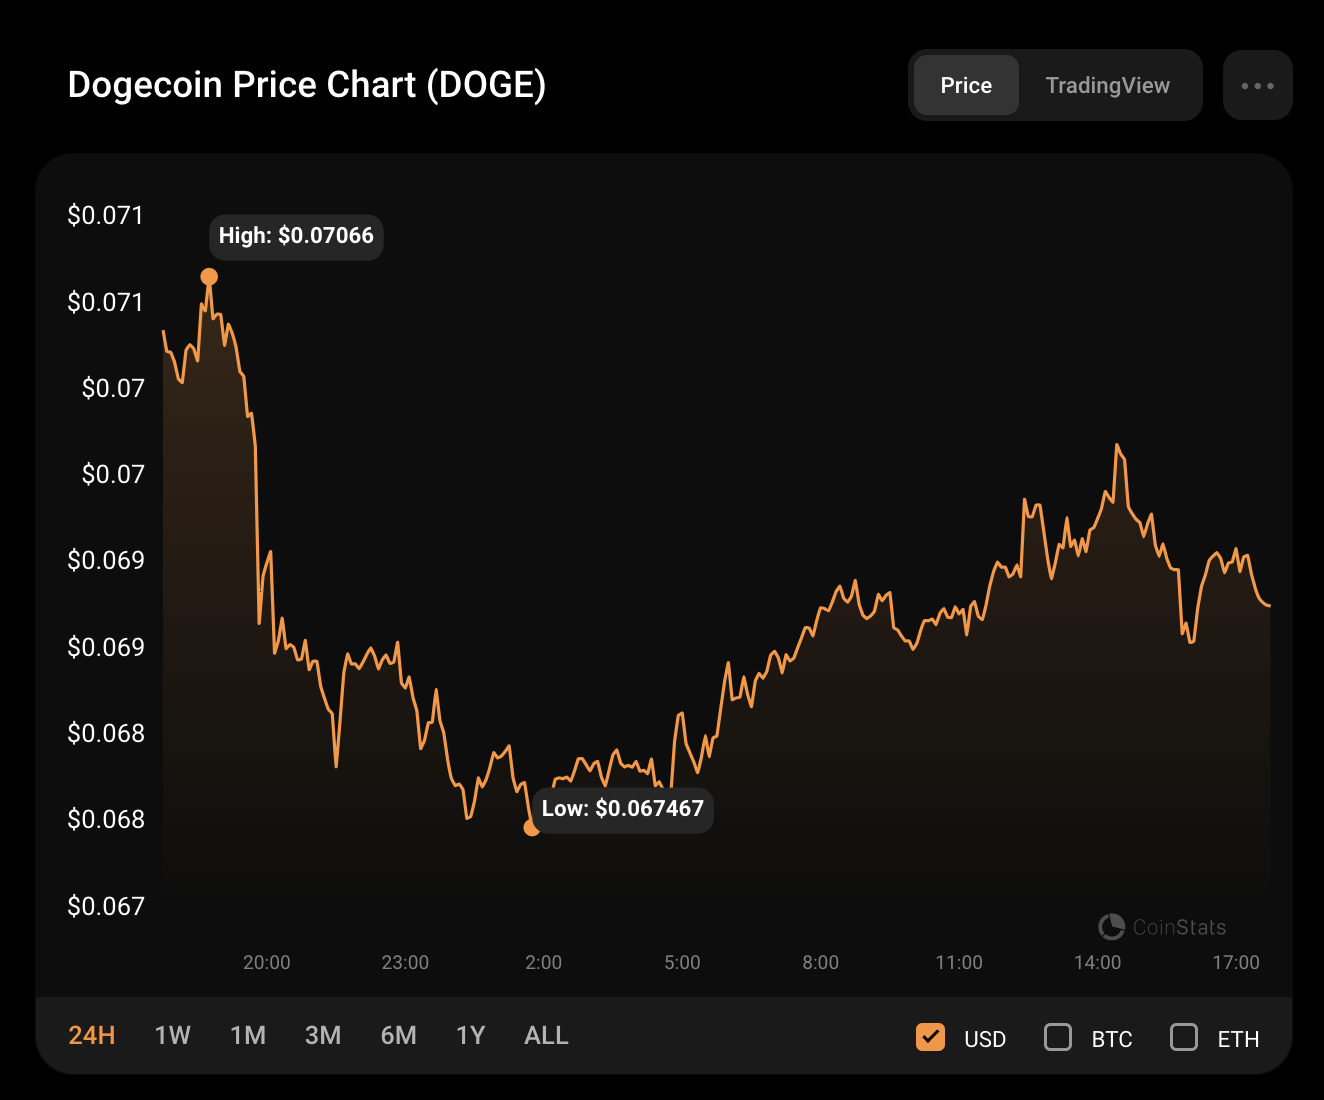This screenshot has height=1100, width=1324.
Task: Switch to the Price chart tab
Action: pyautogui.click(x=966, y=86)
